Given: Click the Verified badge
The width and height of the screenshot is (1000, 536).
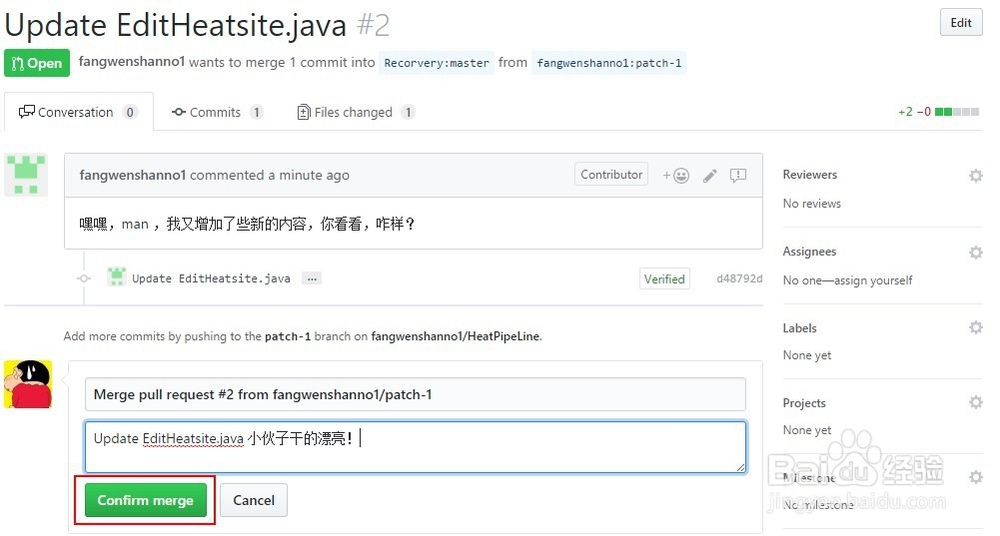Looking at the screenshot, I should pos(664,279).
